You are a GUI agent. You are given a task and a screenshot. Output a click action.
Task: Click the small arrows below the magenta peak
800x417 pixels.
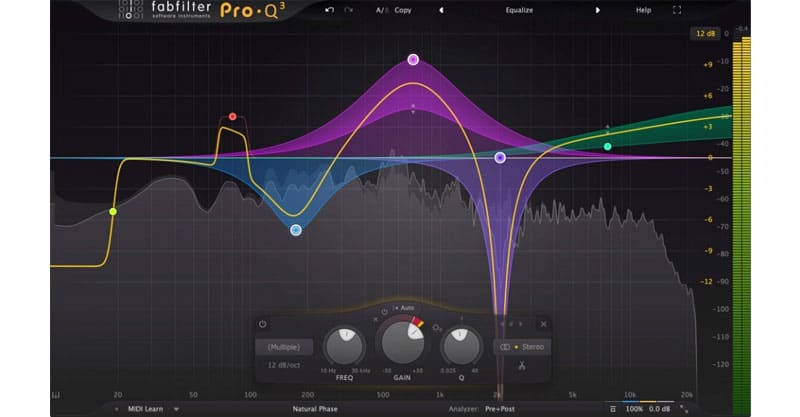click(413, 109)
